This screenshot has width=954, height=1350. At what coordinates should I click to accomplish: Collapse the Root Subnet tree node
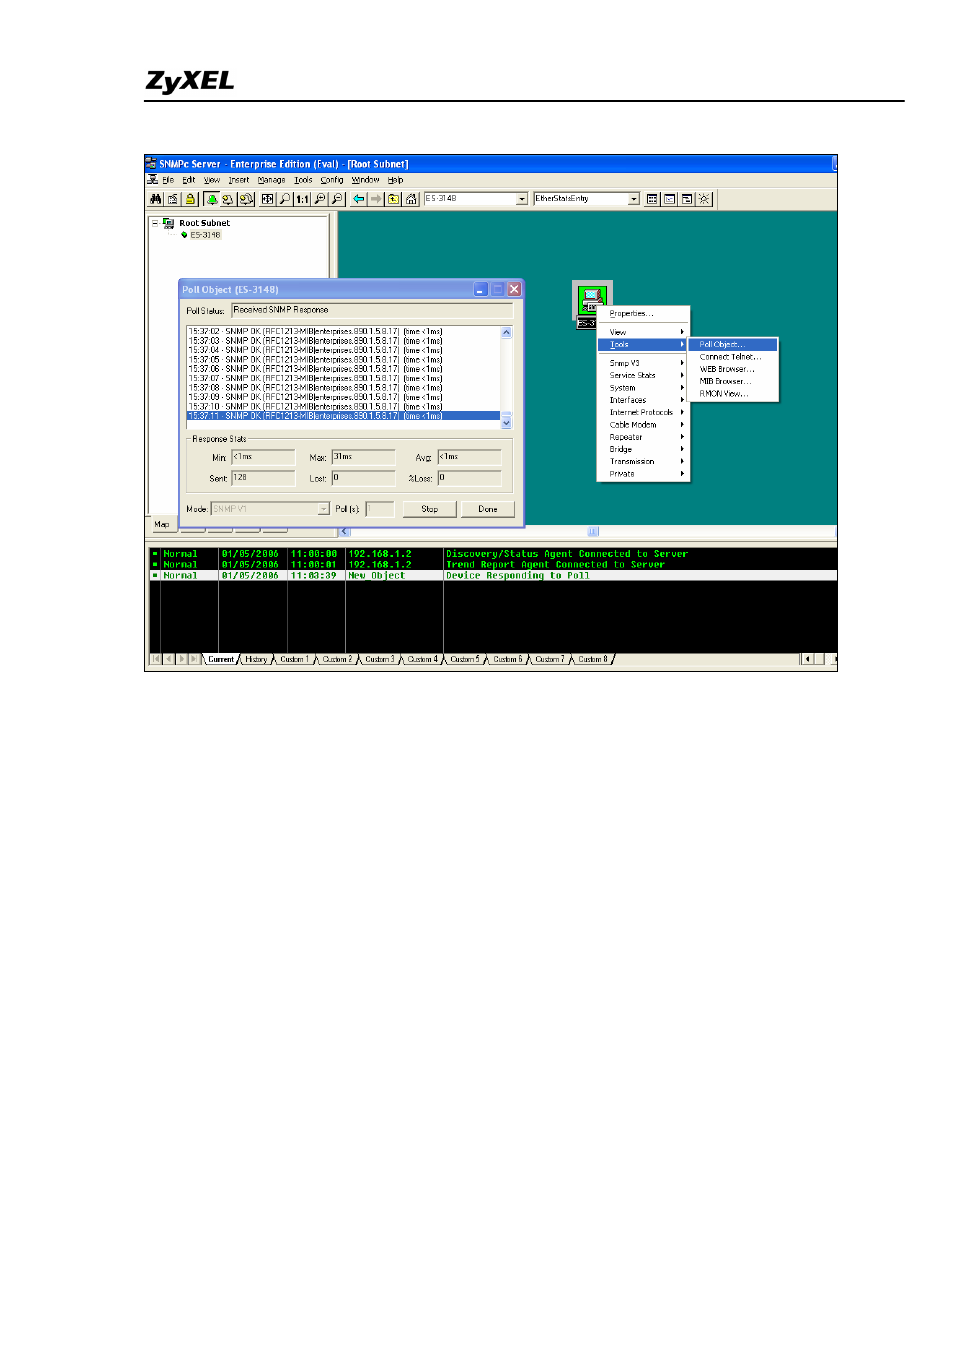155,223
